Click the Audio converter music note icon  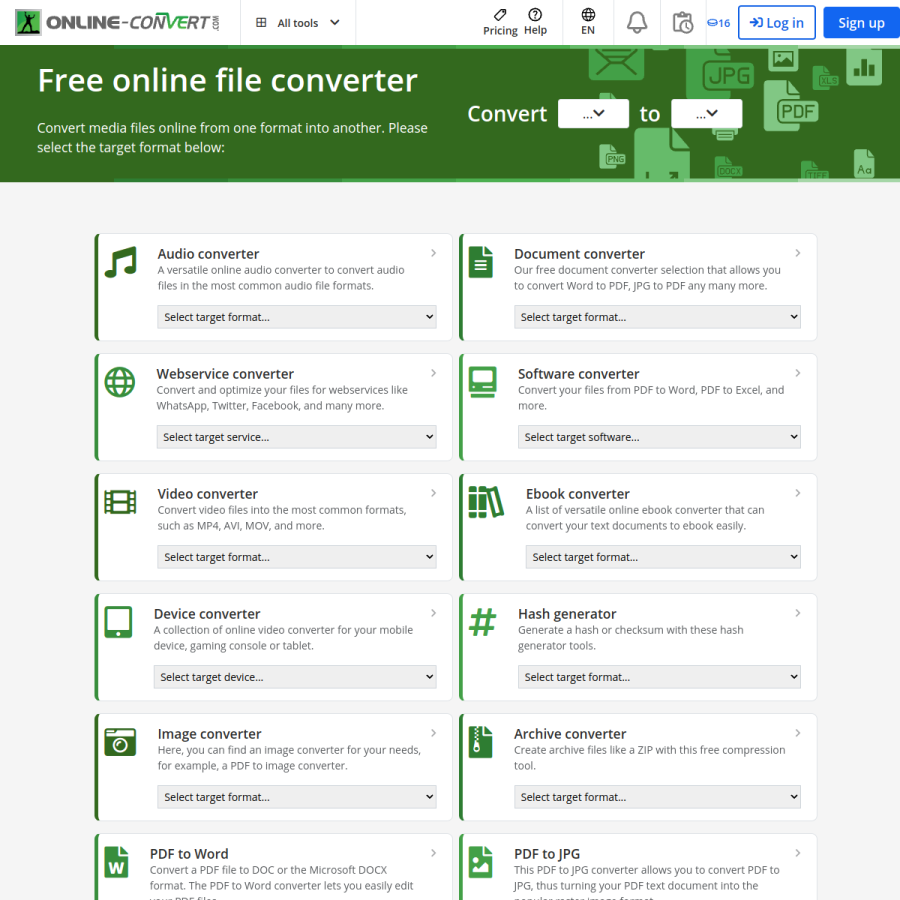(121, 262)
